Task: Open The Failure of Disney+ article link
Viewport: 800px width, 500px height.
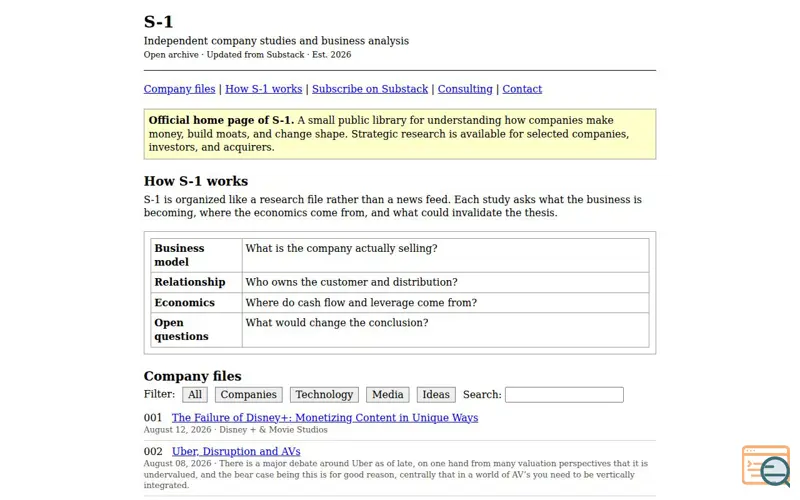Action: point(325,417)
